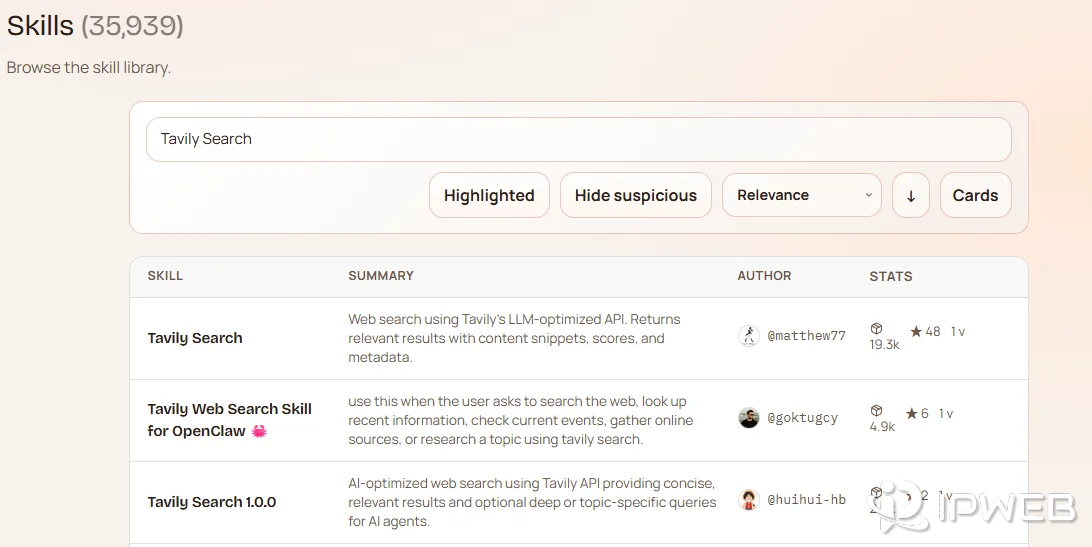Viewport: 1092px width, 547px height.
Task: Click 'Browse the skill library.' text
Action: click(x=88, y=68)
